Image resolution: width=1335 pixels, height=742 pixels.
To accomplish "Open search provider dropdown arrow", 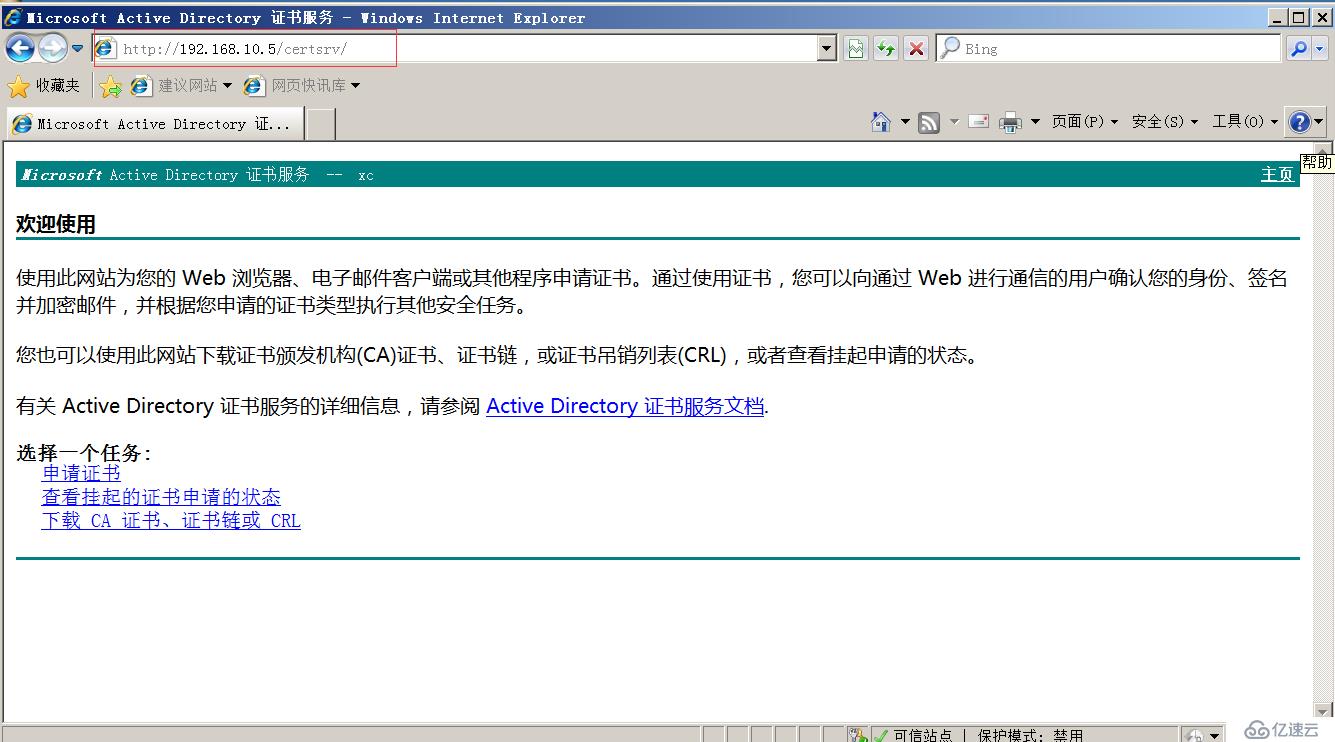I will click(1321, 48).
